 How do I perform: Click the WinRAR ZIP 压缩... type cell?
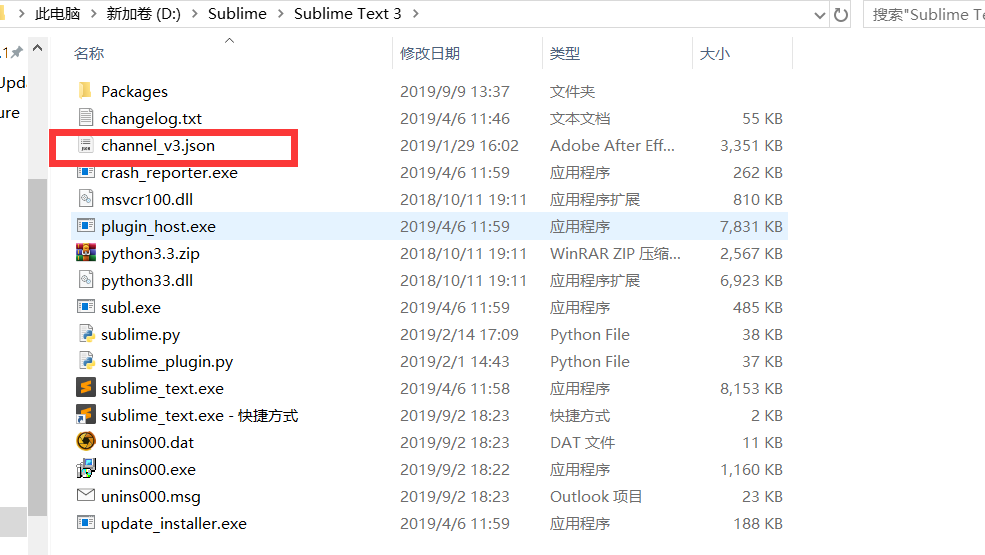(615, 254)
